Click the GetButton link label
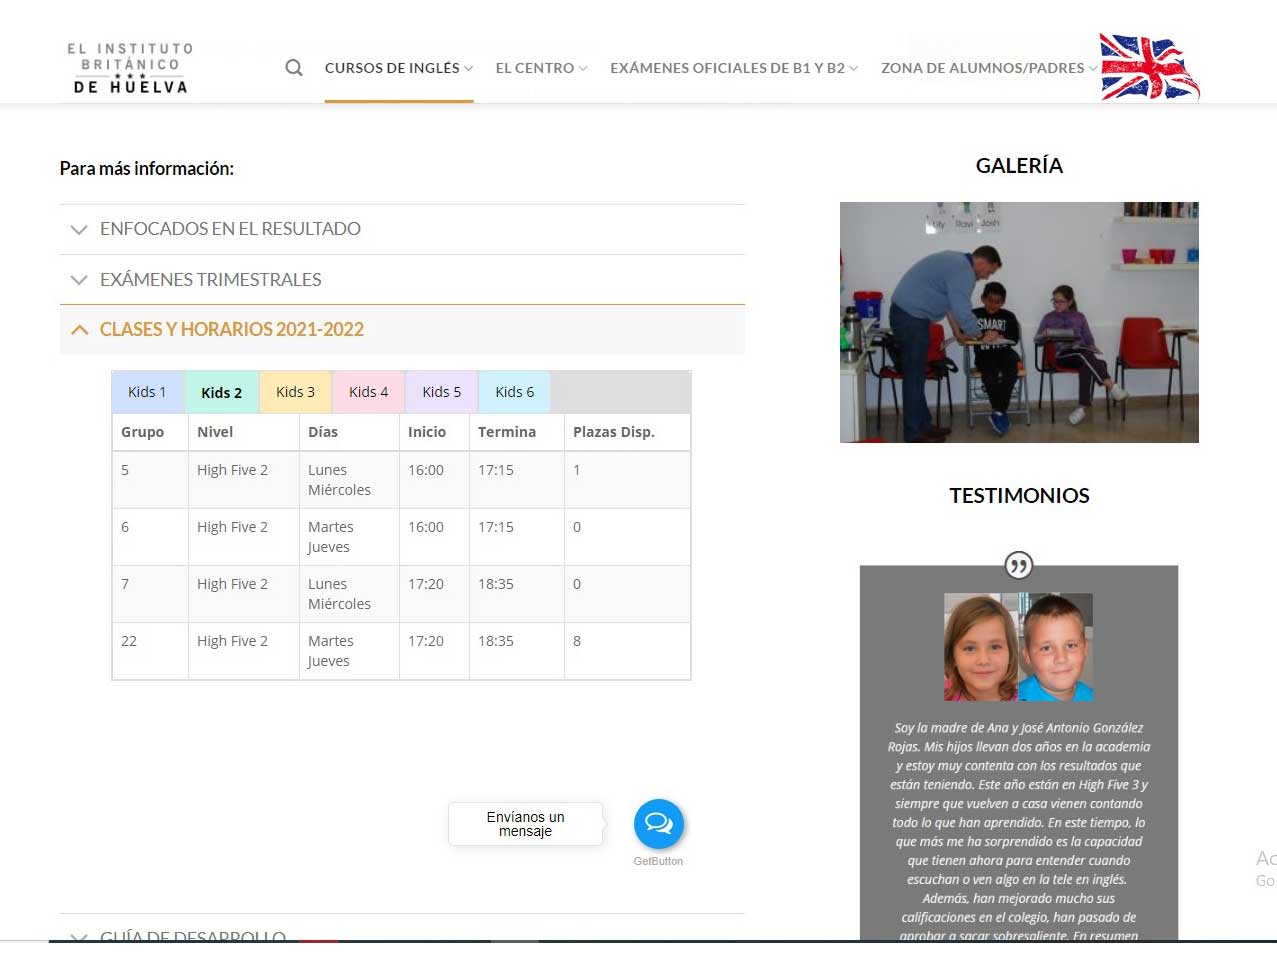The width and height of the screenshot is (1277, 977). pos(658,861)
